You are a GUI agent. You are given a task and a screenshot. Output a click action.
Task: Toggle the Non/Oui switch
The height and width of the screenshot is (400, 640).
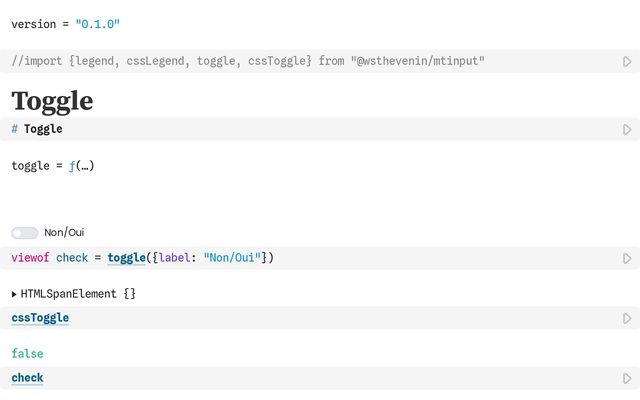(24, 233)
